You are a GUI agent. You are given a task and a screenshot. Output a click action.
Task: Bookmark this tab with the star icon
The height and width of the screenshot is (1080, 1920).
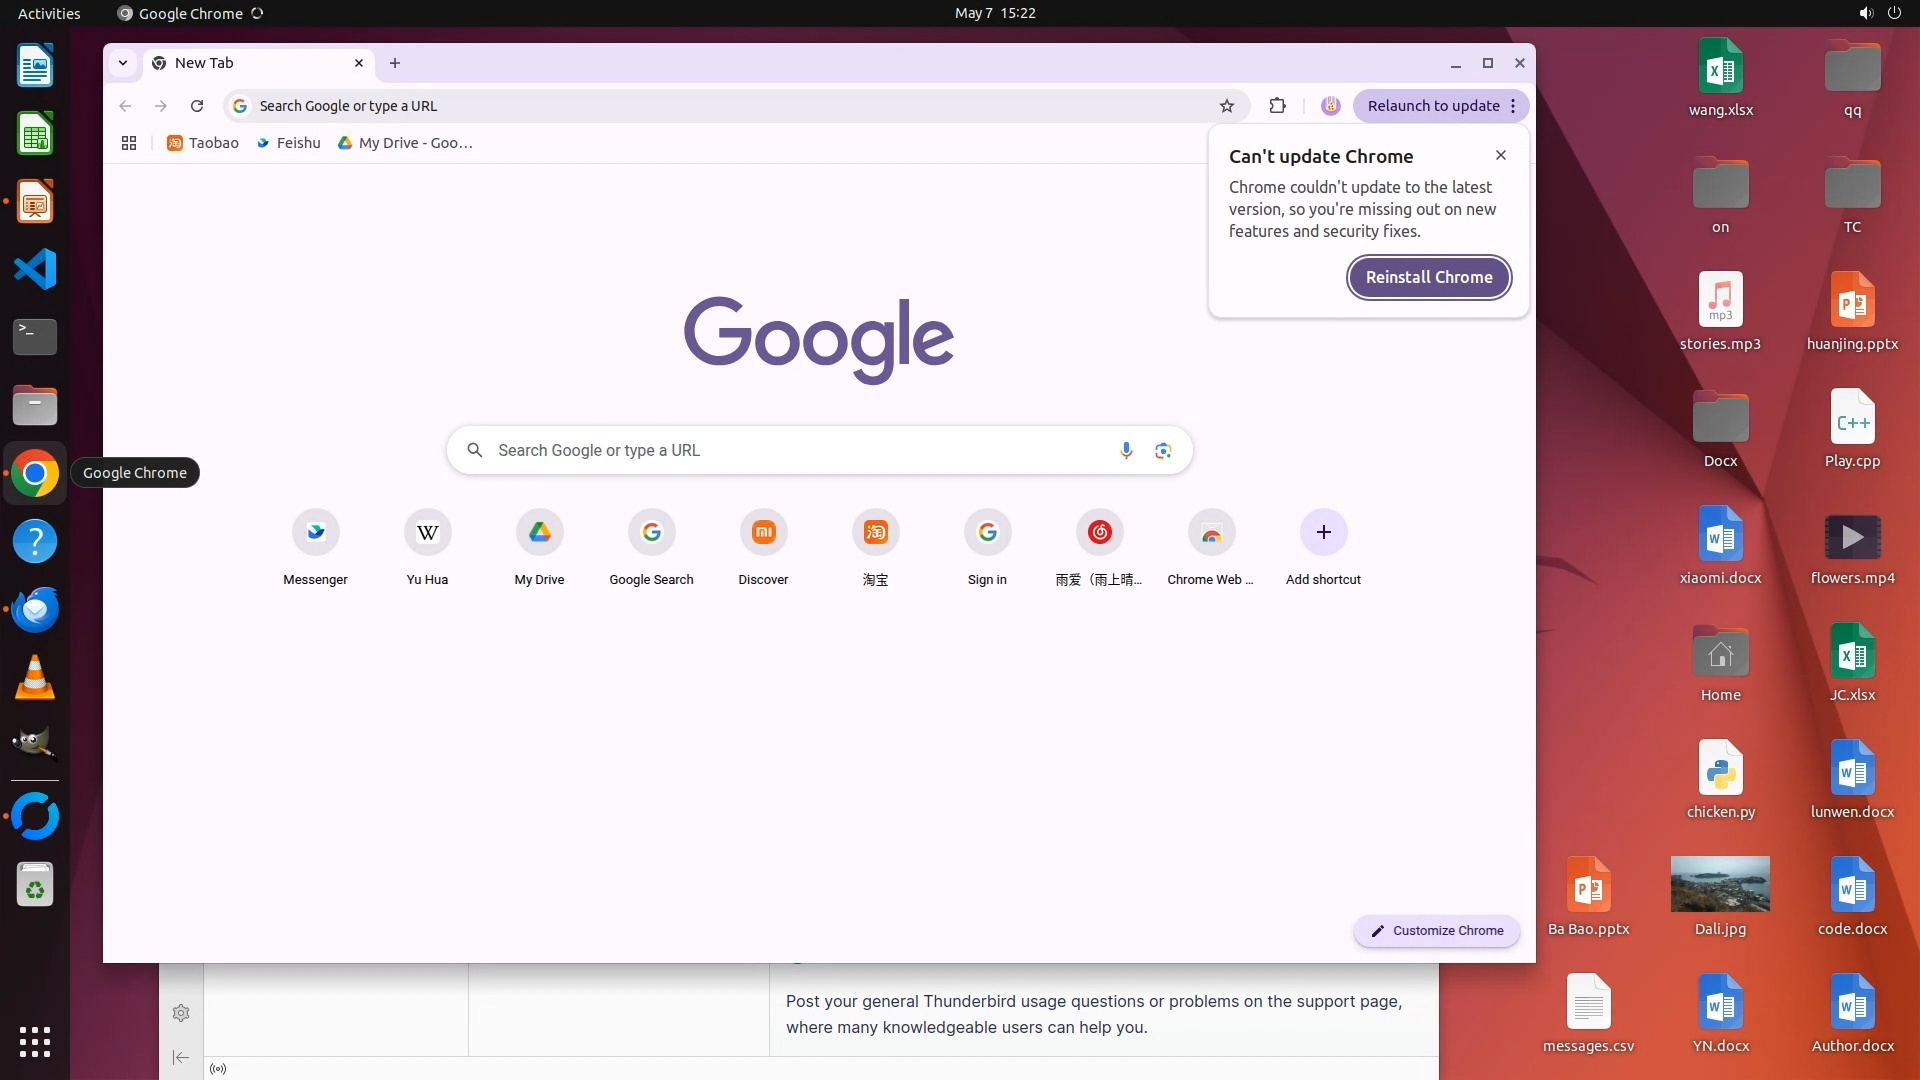[1227, 106]
